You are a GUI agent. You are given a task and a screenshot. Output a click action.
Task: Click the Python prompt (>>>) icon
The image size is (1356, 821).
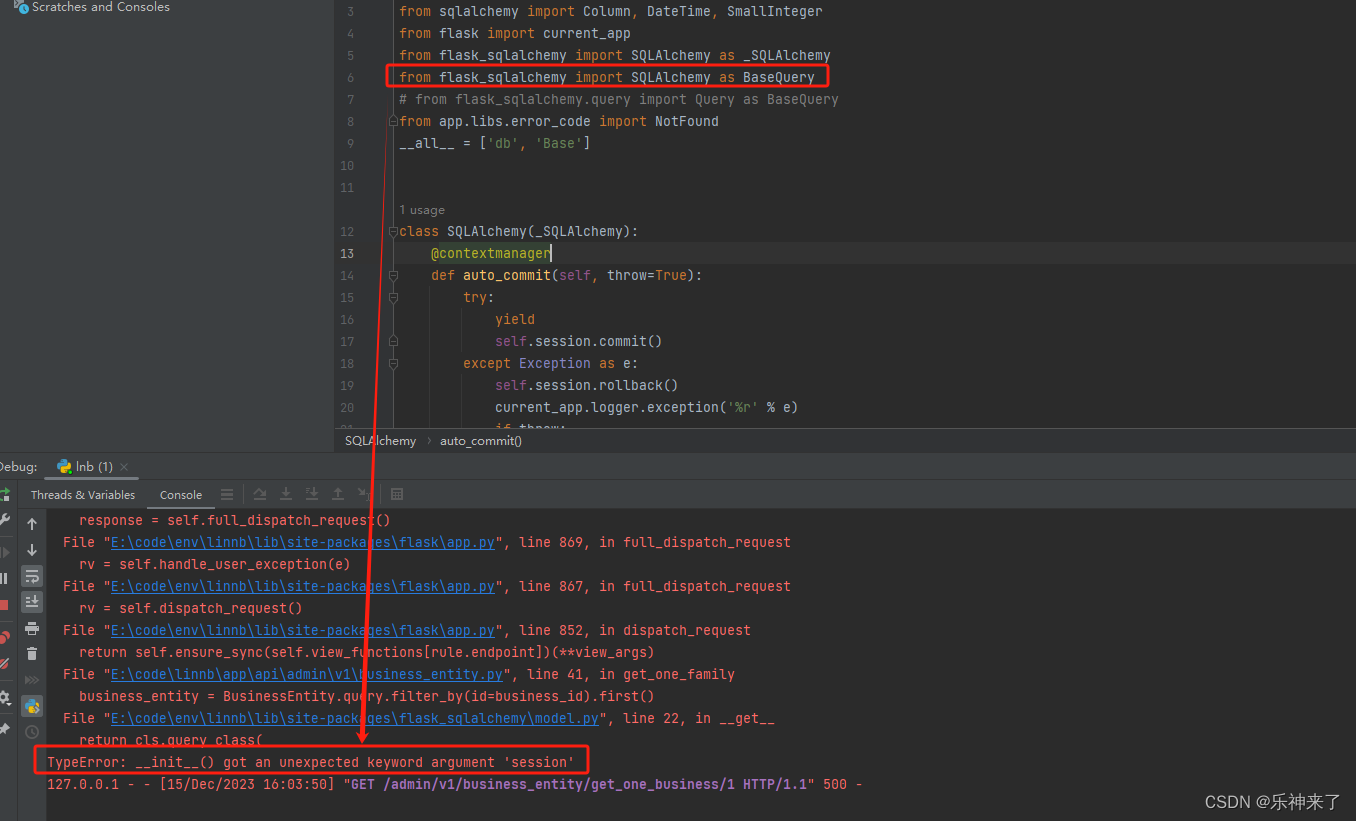[32, 680]
